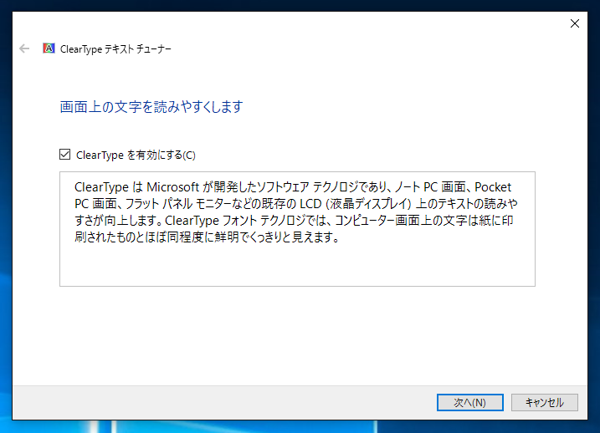
Task: Close the ClearType Text Tuner window
Action: 574,24
